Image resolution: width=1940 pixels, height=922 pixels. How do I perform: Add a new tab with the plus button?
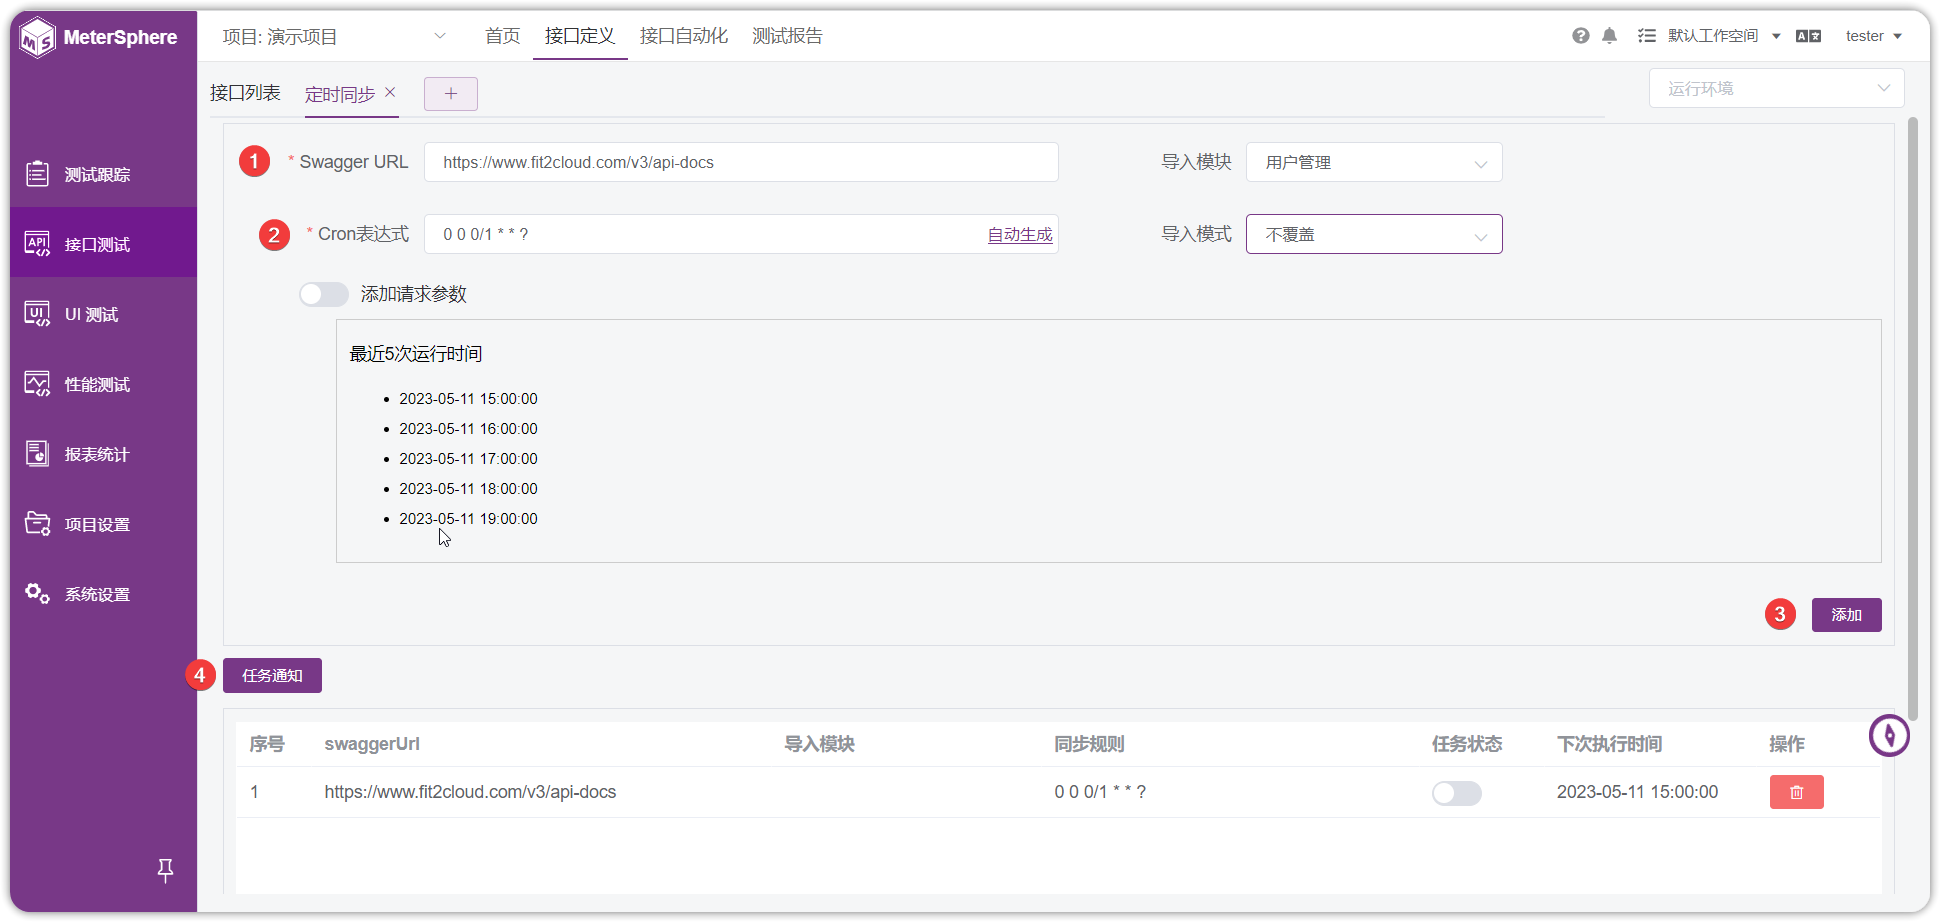pos(451,94)
